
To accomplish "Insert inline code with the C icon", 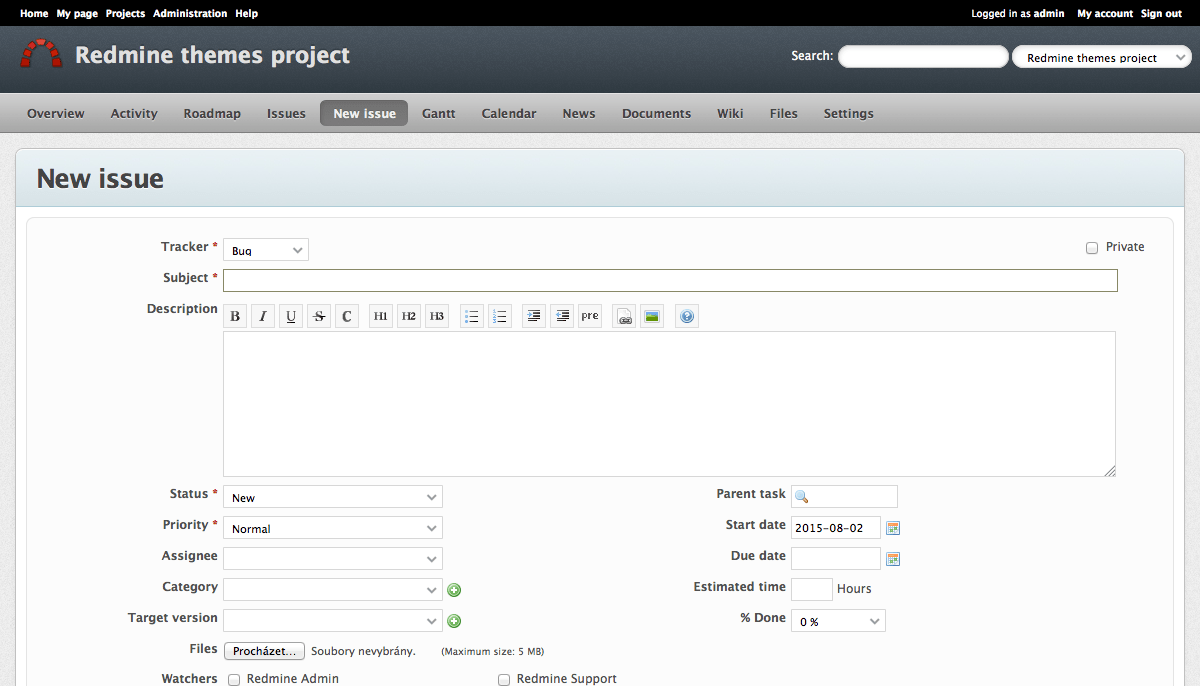I will click(347, 317).
